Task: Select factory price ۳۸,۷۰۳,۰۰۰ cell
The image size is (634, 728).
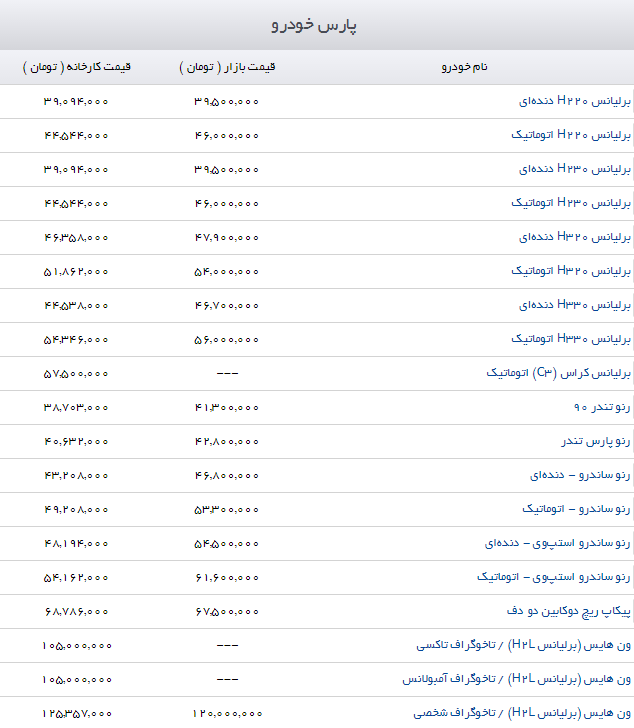Action: (x=76, y=408)
